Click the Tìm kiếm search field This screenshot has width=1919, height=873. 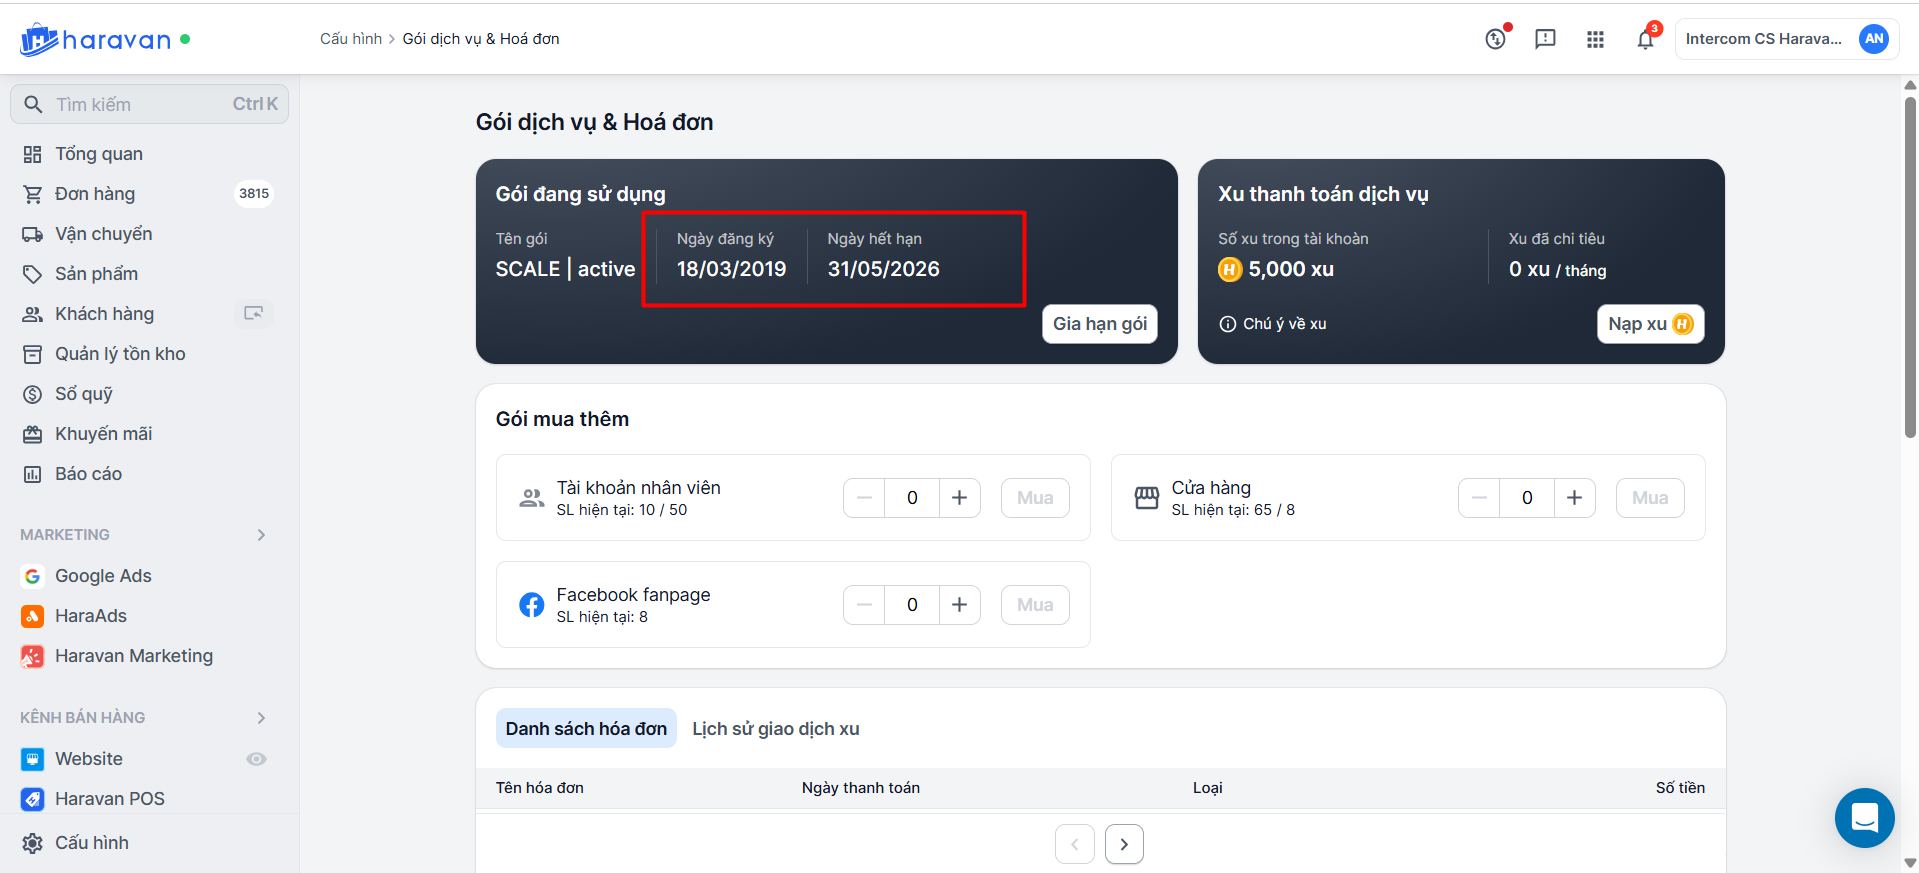coord(149,104)
